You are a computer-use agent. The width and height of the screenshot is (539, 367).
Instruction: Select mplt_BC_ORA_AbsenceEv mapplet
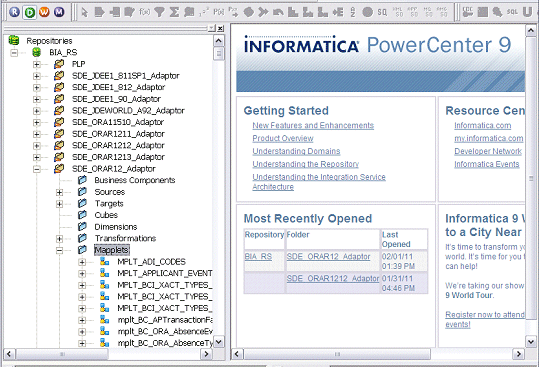pos(165,331)
